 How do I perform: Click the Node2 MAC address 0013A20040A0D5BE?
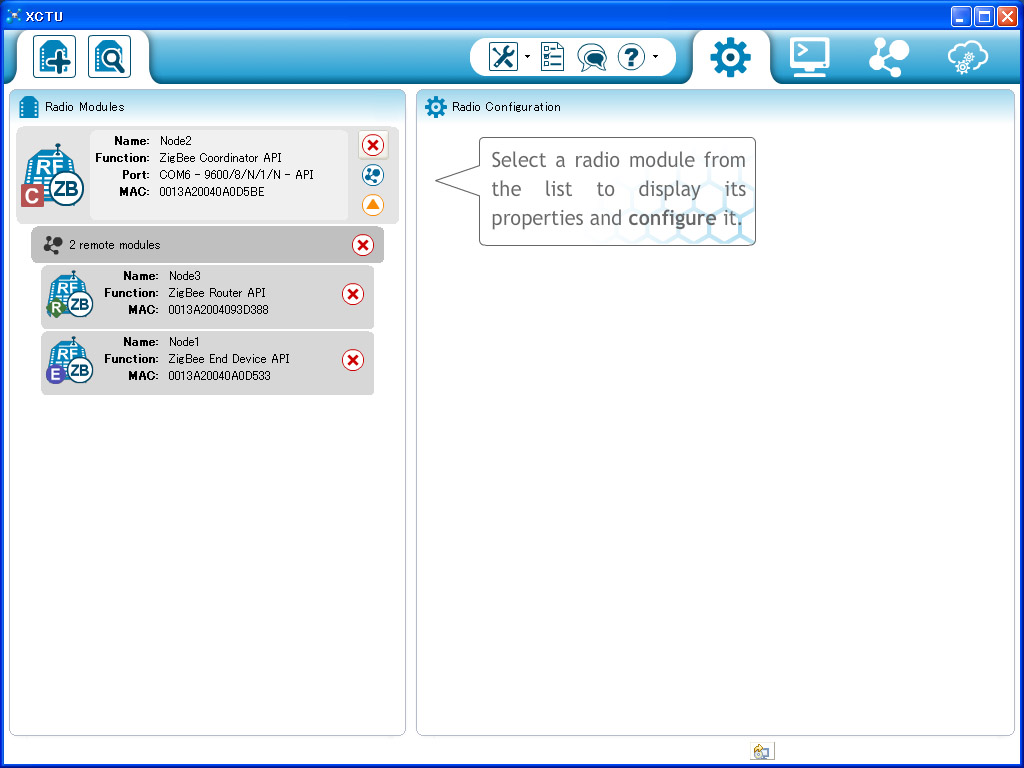212,192
